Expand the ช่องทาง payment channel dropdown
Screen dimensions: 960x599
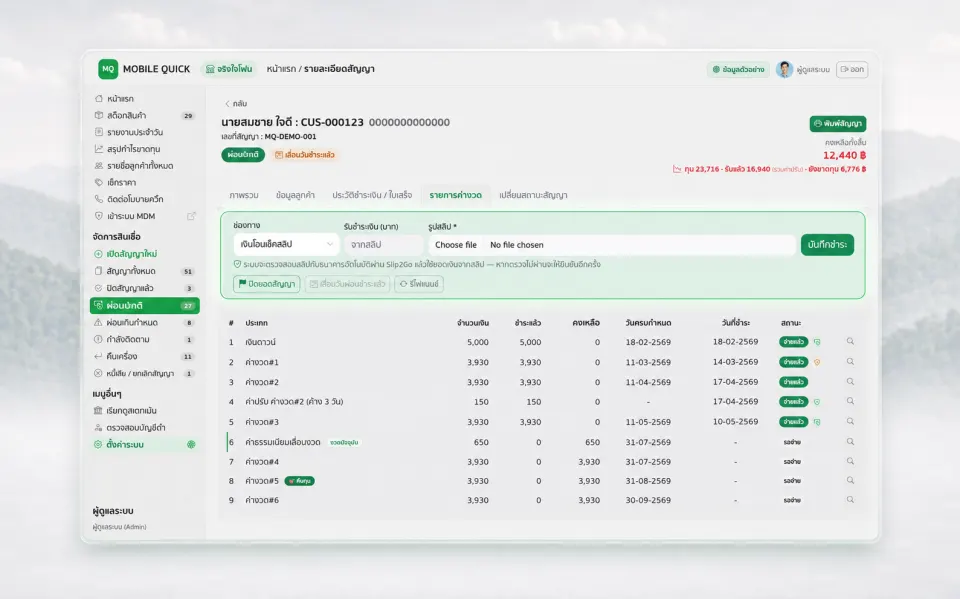pyautogui.click(x=286, y=244)
